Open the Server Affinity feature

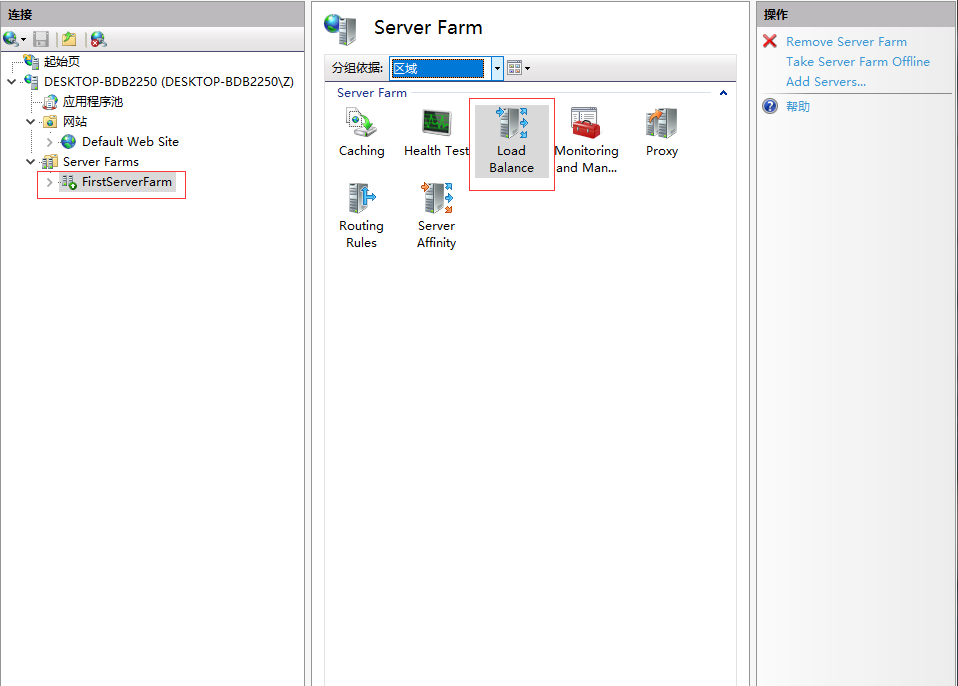coord(436,216)
